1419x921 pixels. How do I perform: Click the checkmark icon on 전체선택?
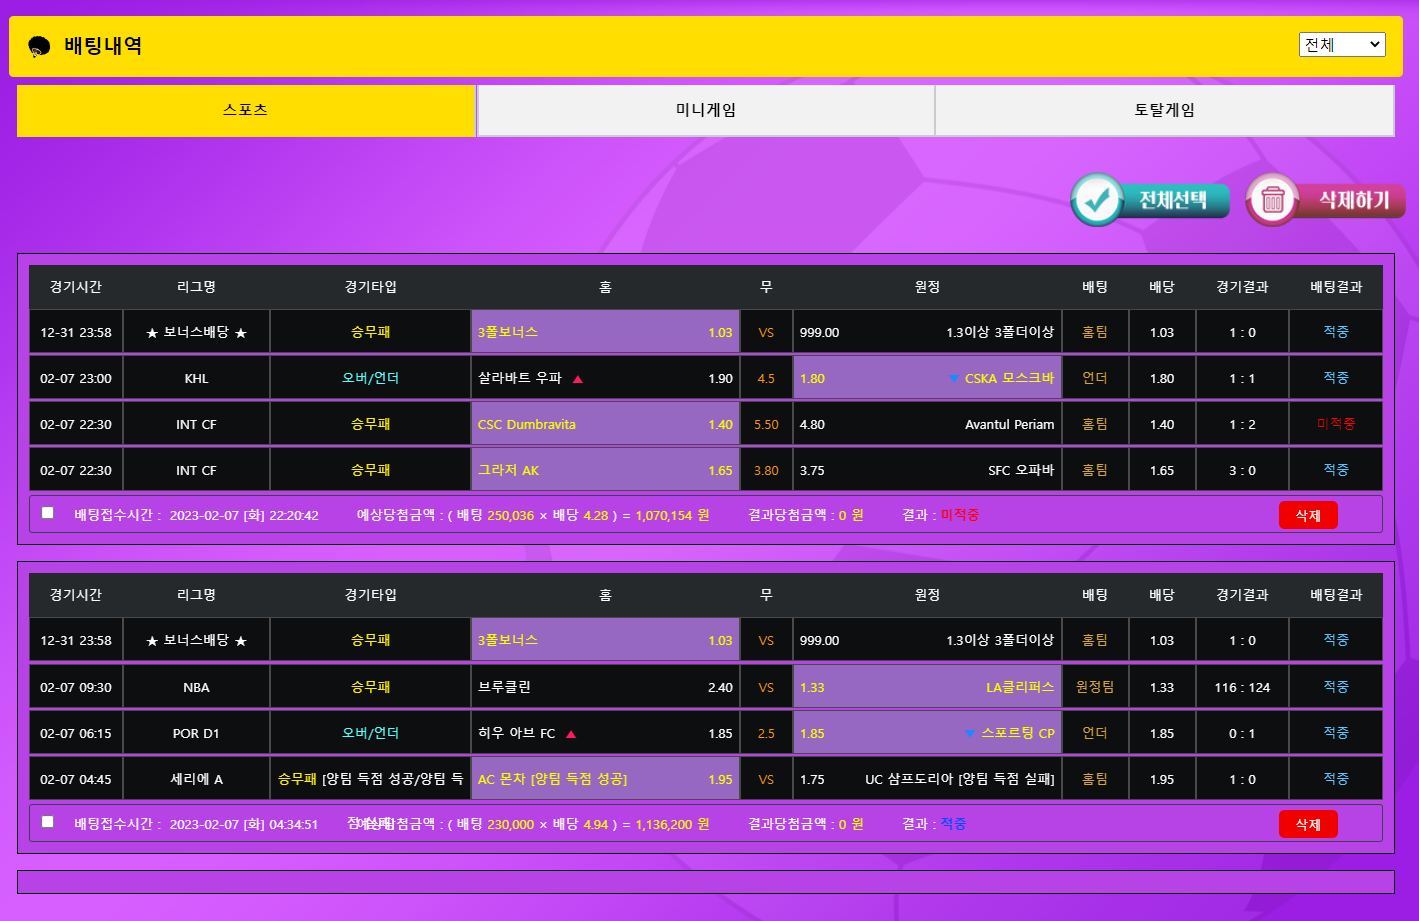[1097, 200]
